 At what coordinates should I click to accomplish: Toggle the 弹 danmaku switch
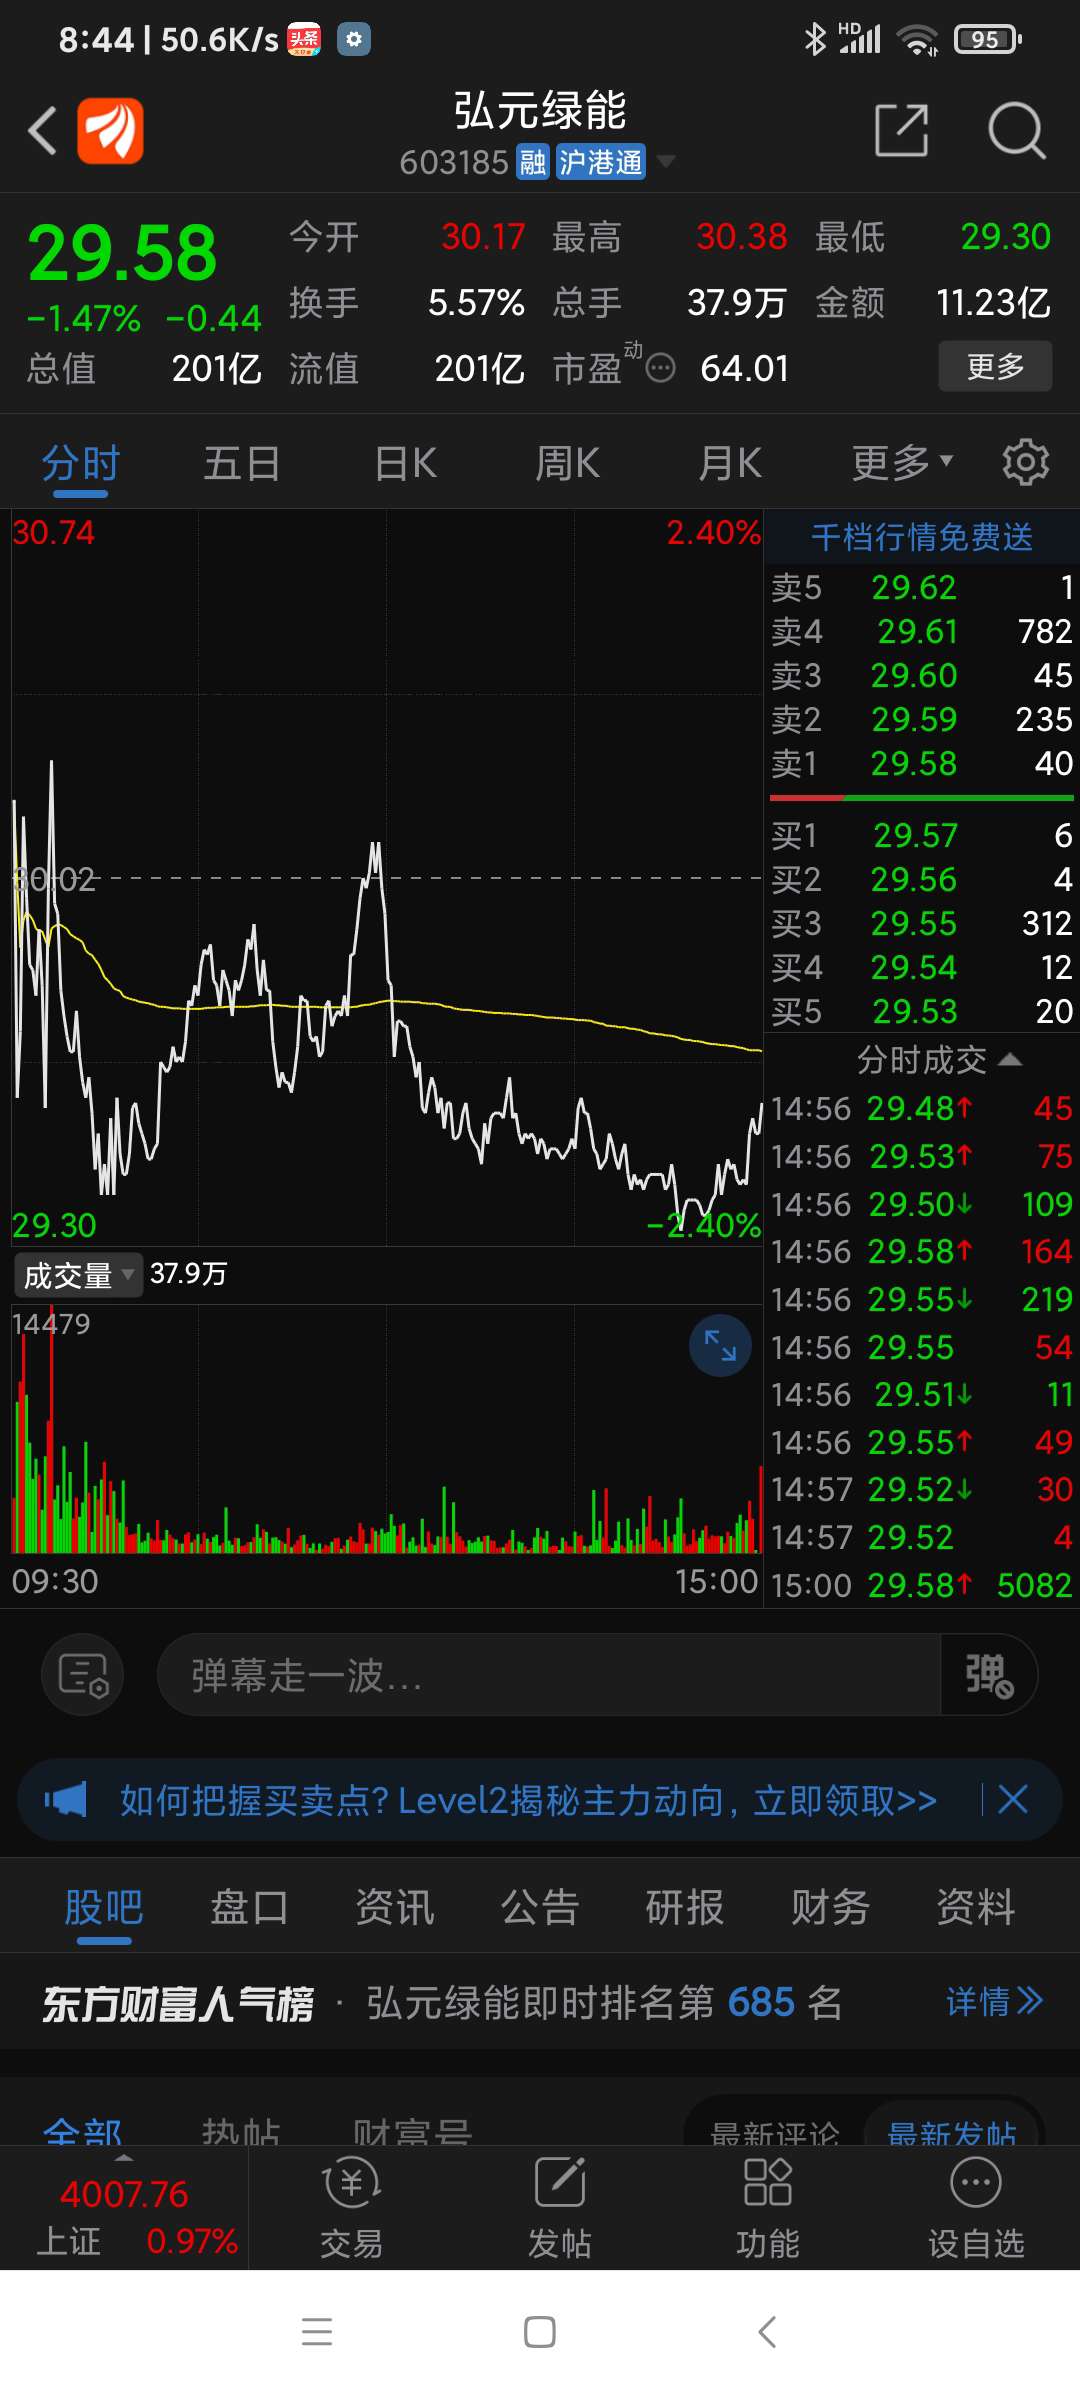click(989, 1675)
